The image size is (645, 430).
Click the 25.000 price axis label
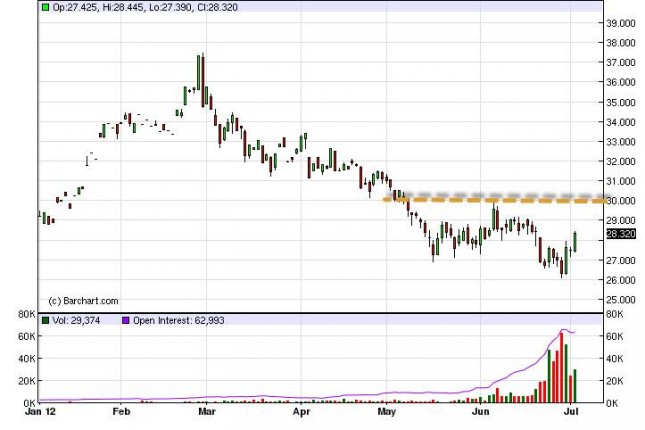tap(621, 300)
